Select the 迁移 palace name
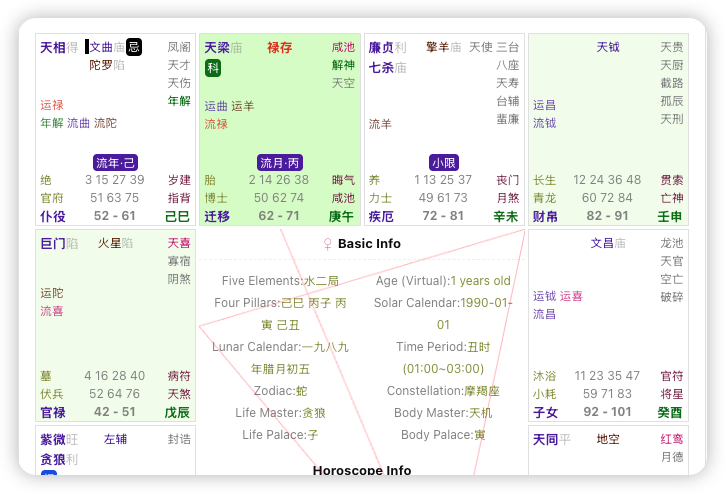This screenshot has height=493, width=725. tap(217, 216)
